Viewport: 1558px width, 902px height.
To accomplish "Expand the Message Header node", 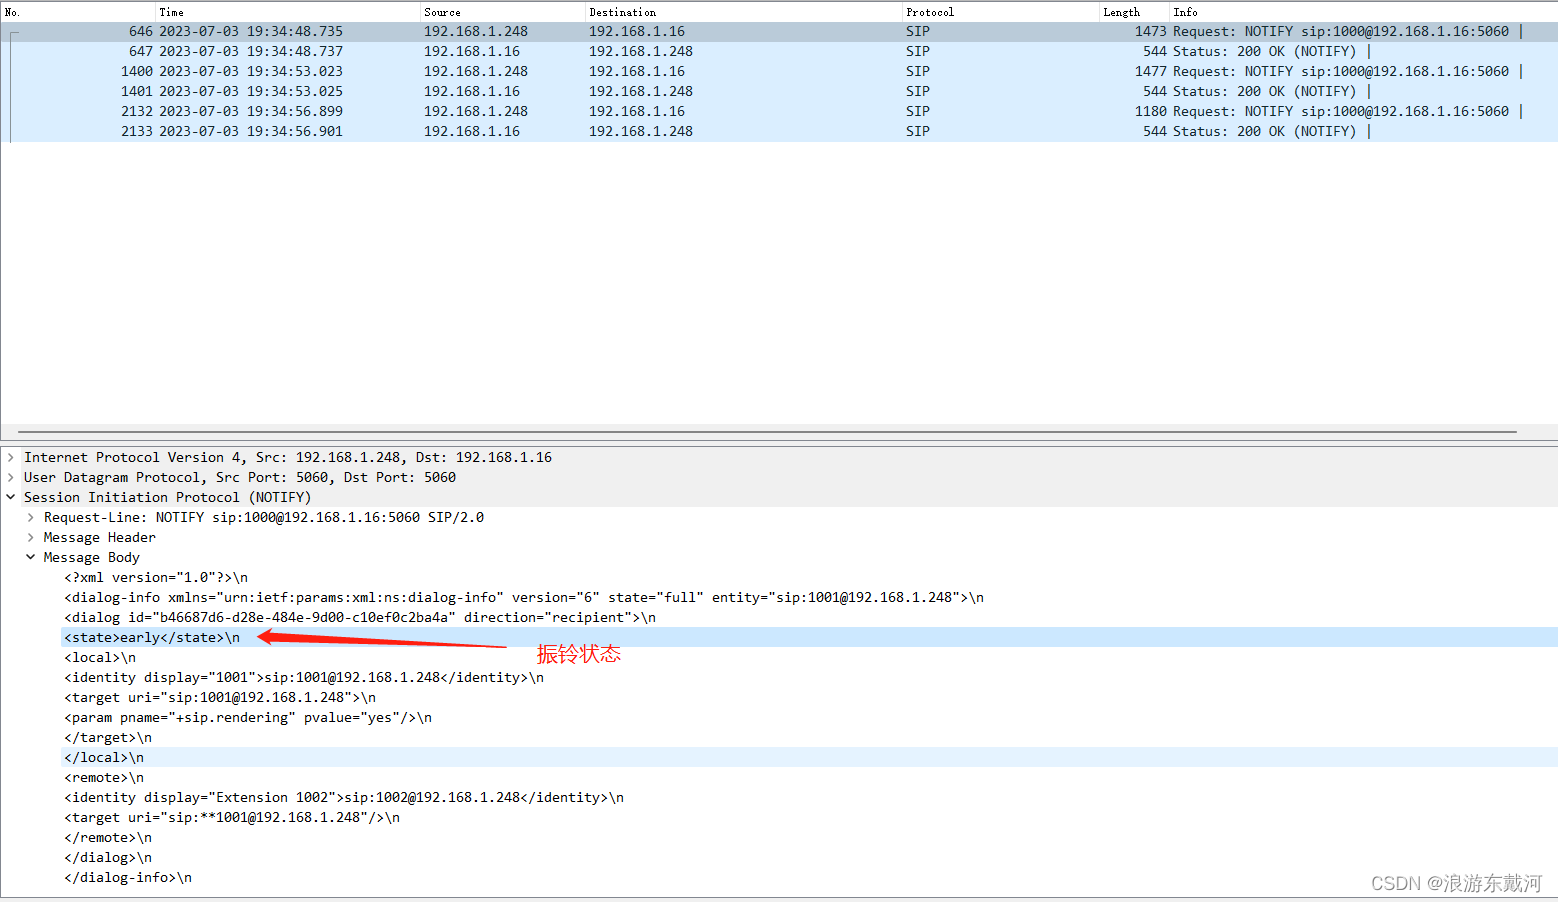I will point(31,537).
